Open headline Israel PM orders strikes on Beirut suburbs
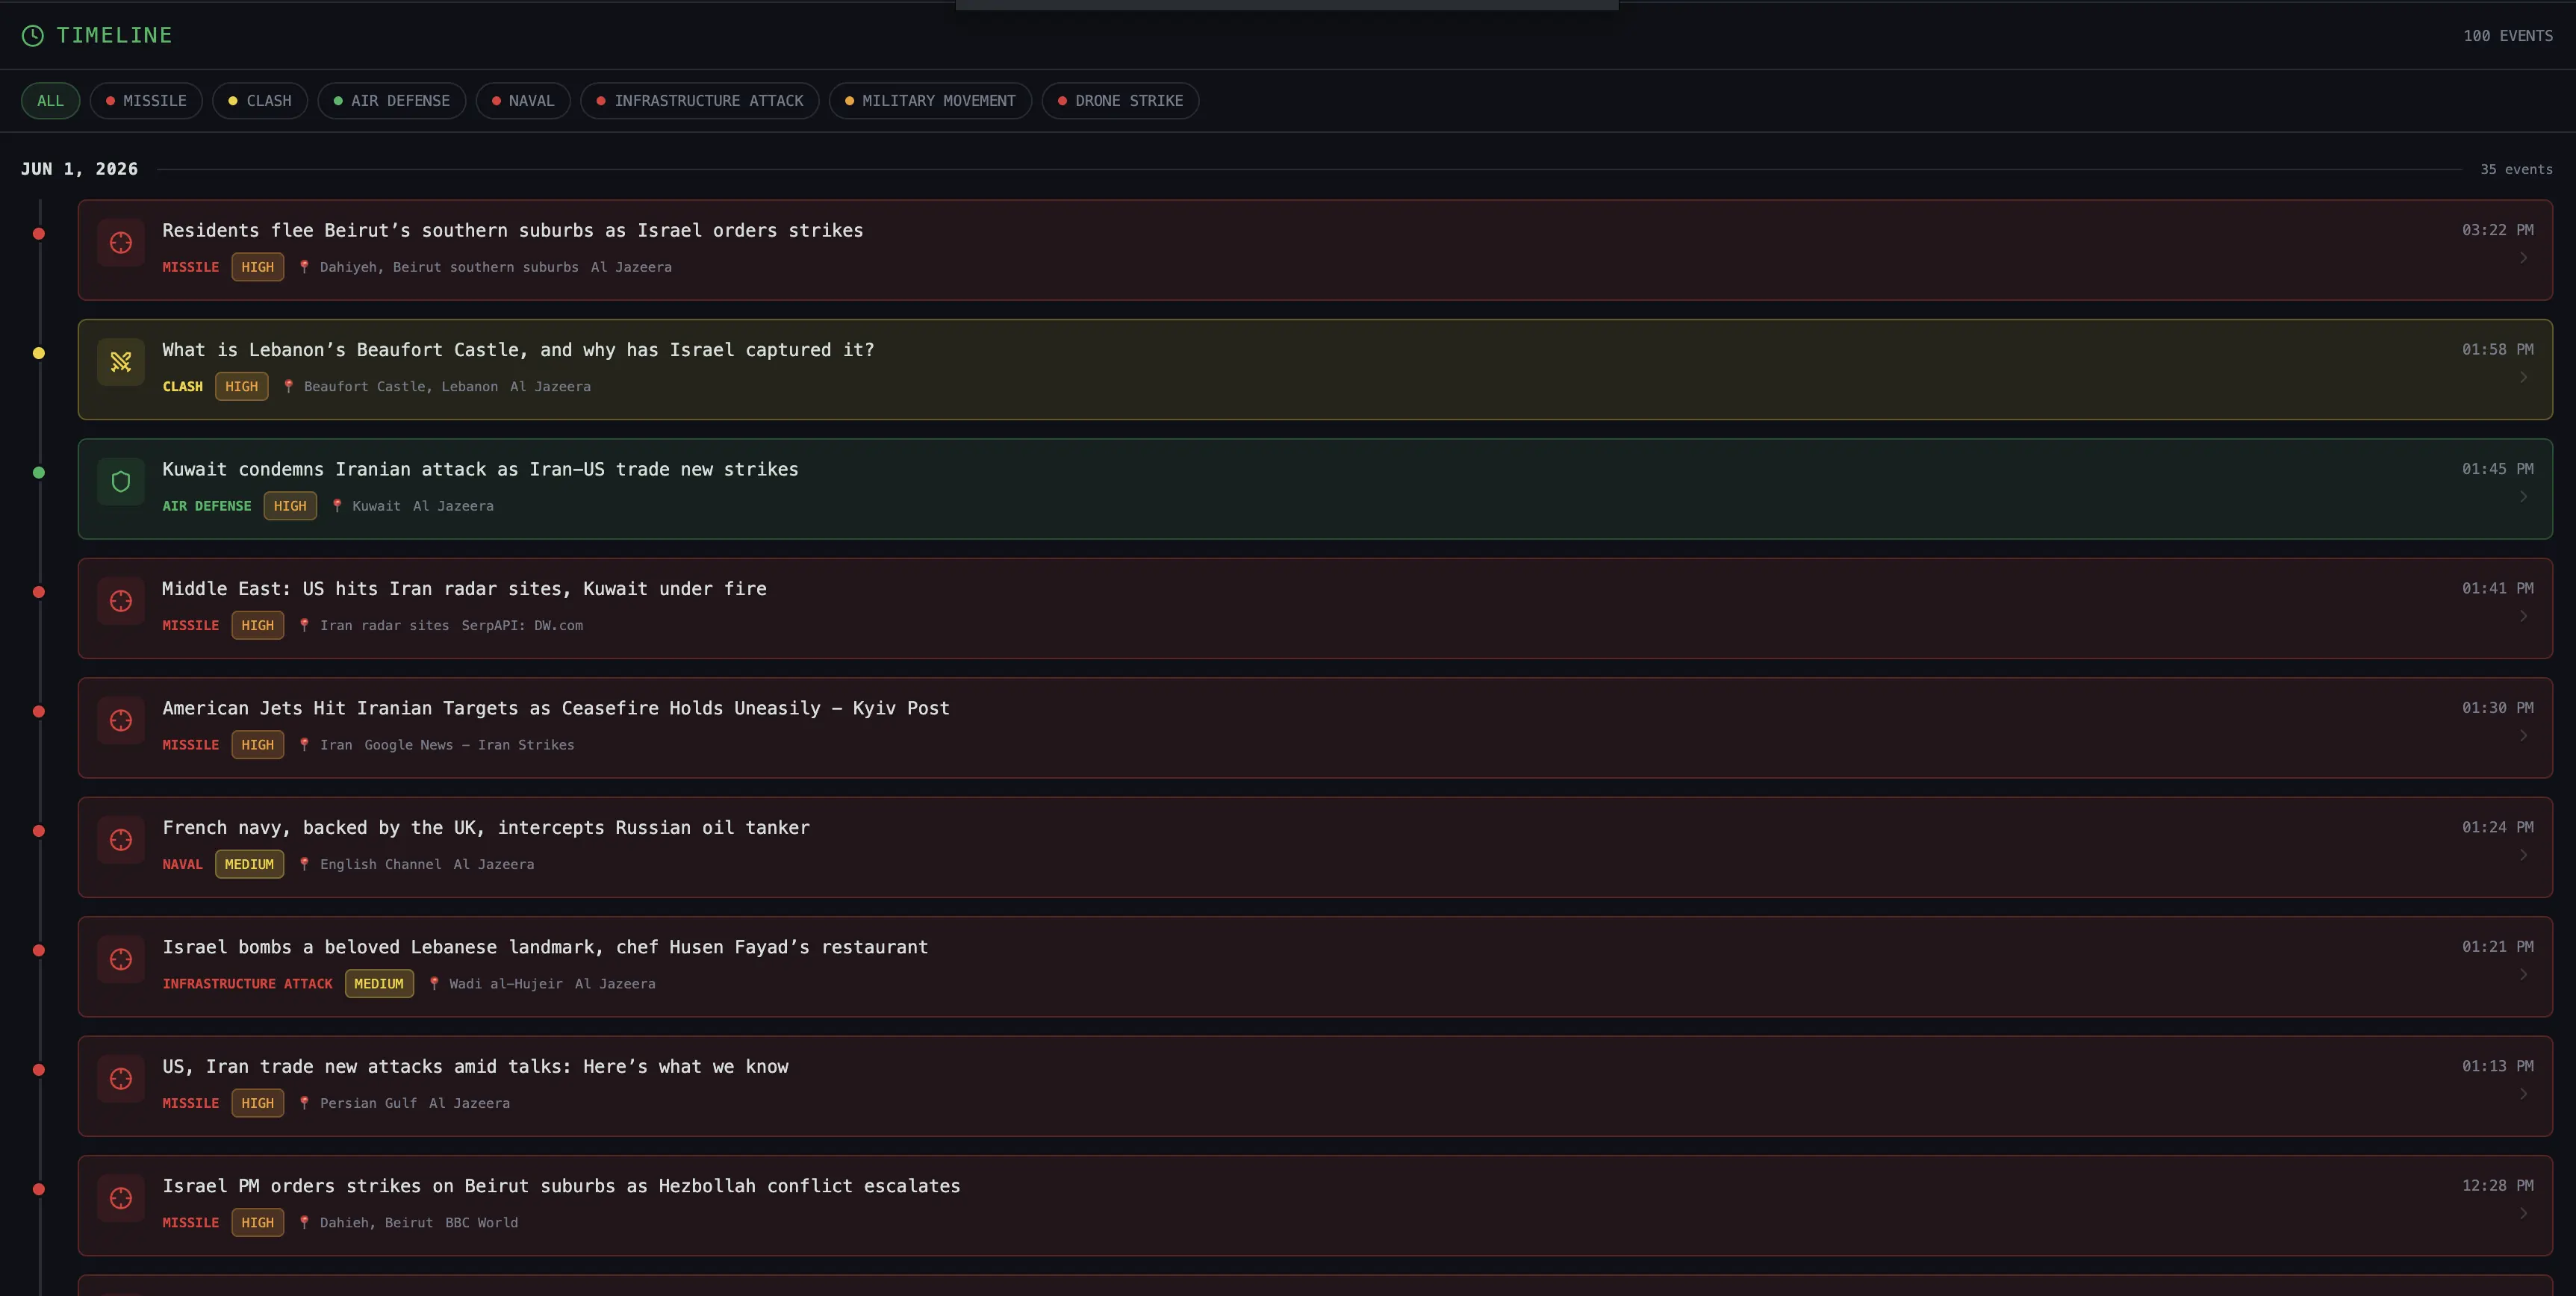Viewport: 2576px width, 1296px height. [x=561, y=1186]
